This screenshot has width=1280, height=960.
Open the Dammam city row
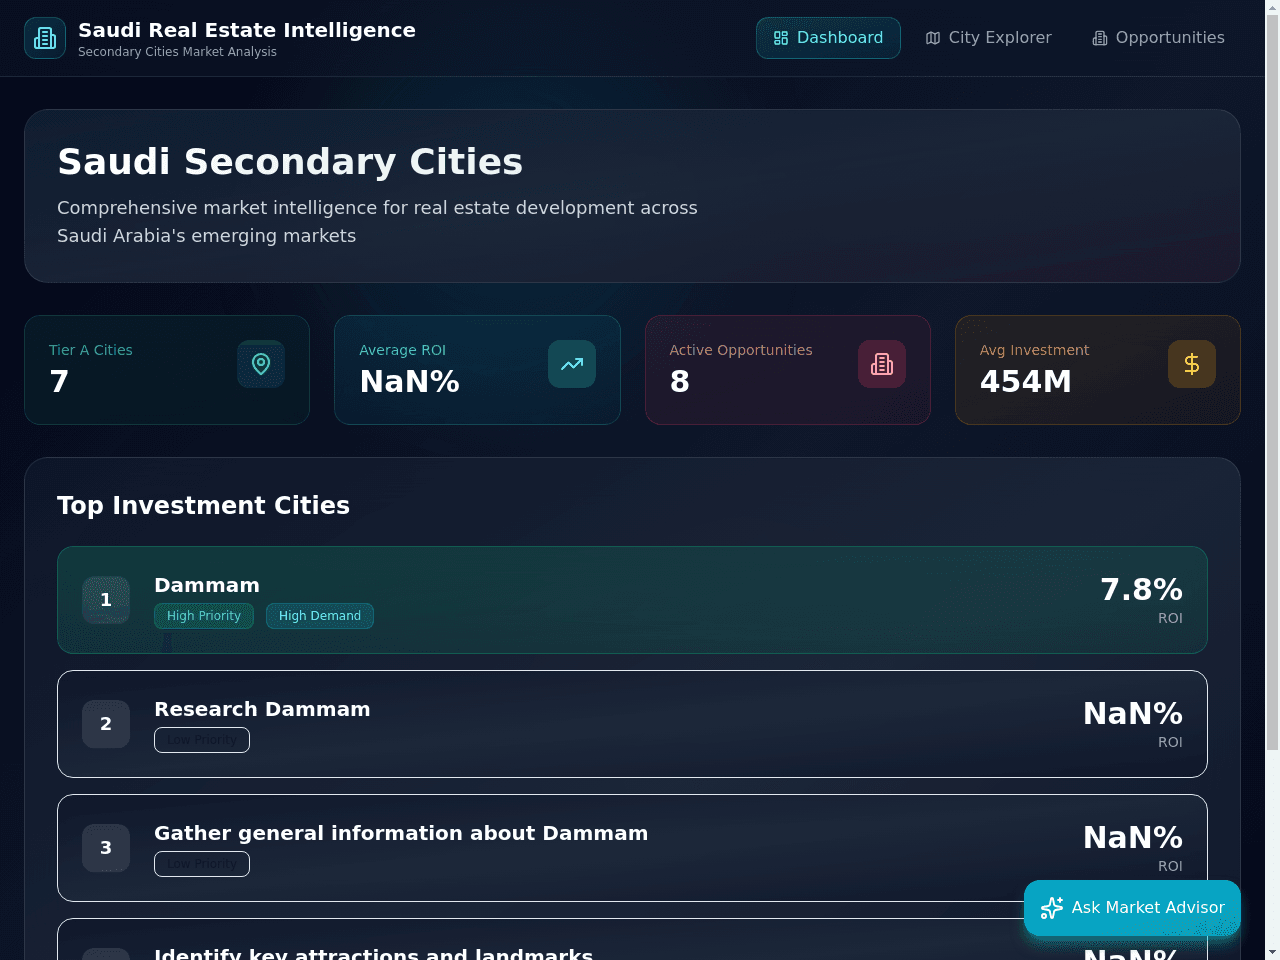632,600
